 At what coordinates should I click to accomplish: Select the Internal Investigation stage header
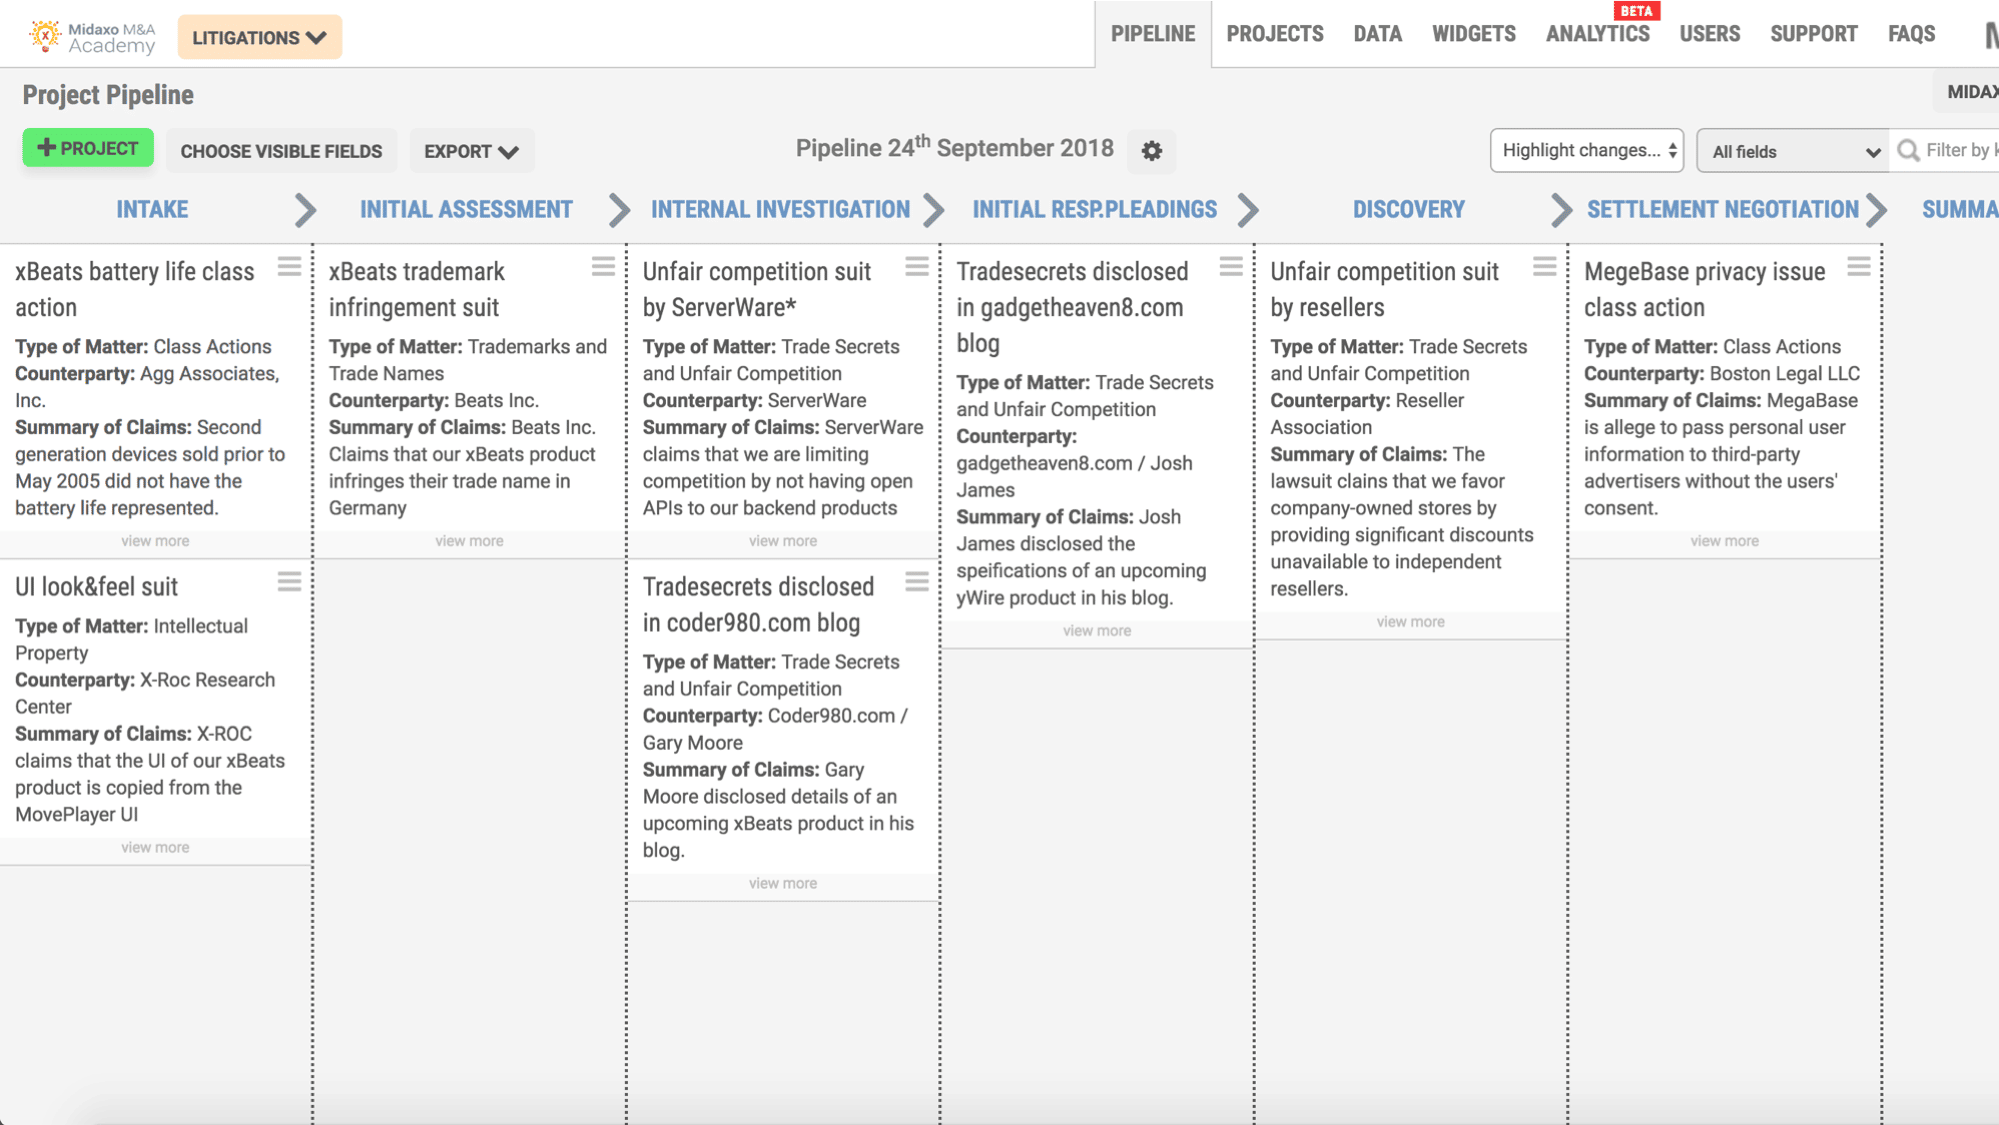[780, 210]
